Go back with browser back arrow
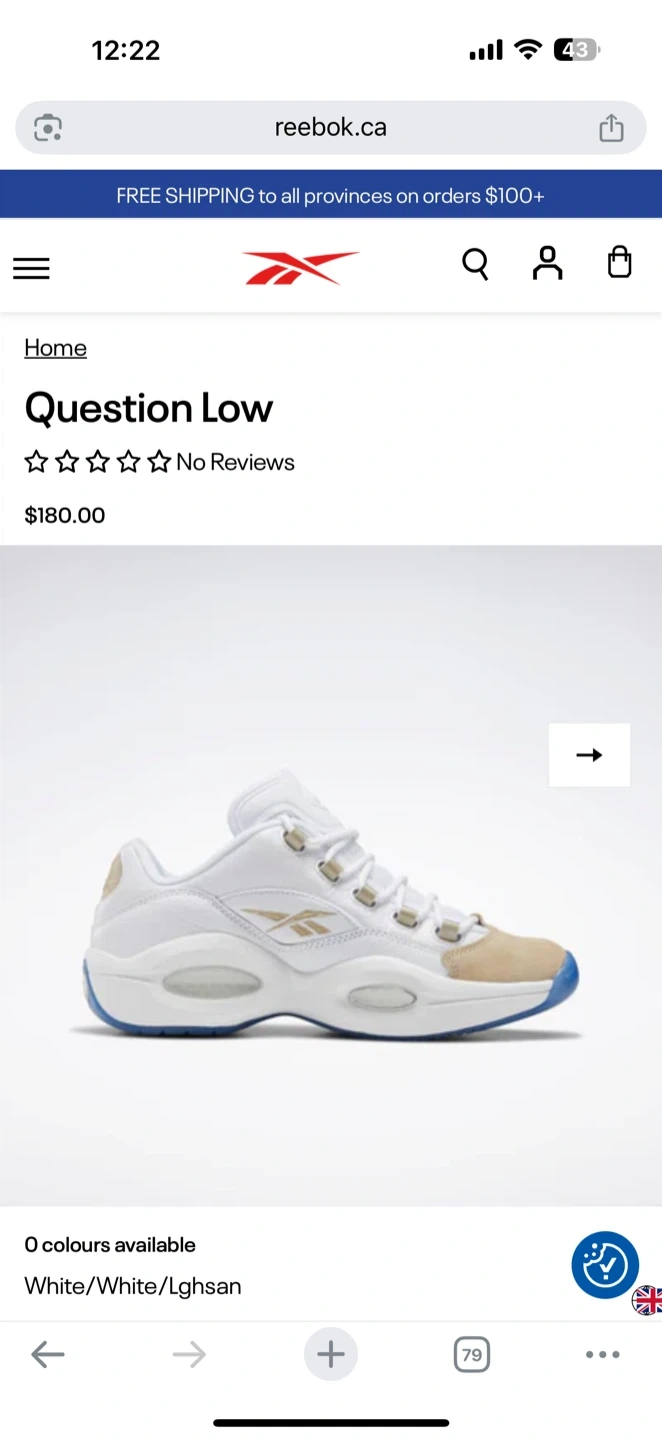Viewport: 662px width, 1440px height. (x=48, y=1355)
